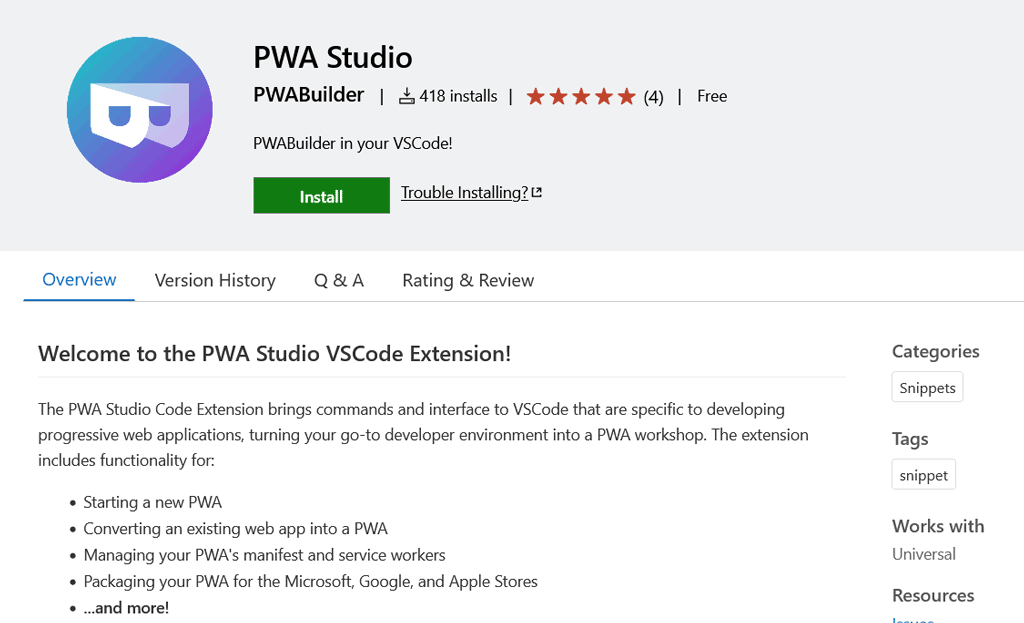Click the green Install button
This screenshot has width=1024, height=623.
pyautogui.click(x=321, y=195)
